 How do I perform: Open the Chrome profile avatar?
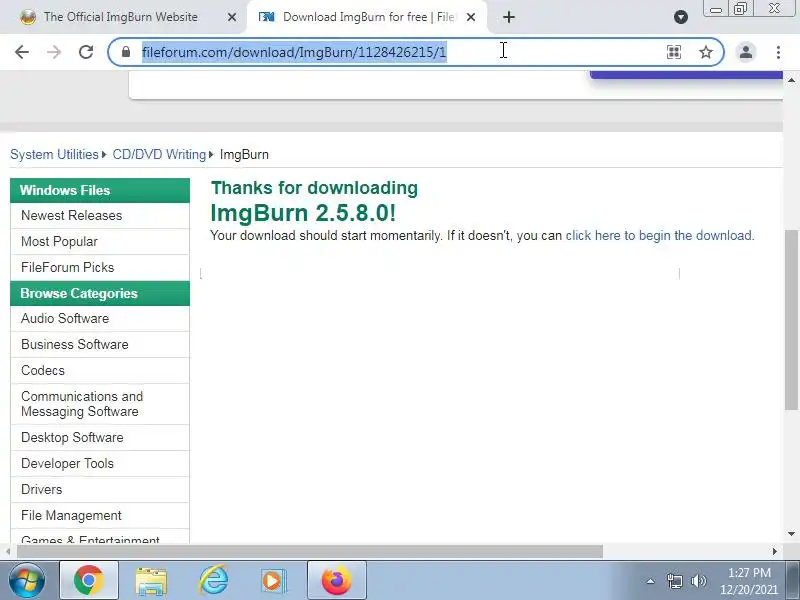[746, 52]
